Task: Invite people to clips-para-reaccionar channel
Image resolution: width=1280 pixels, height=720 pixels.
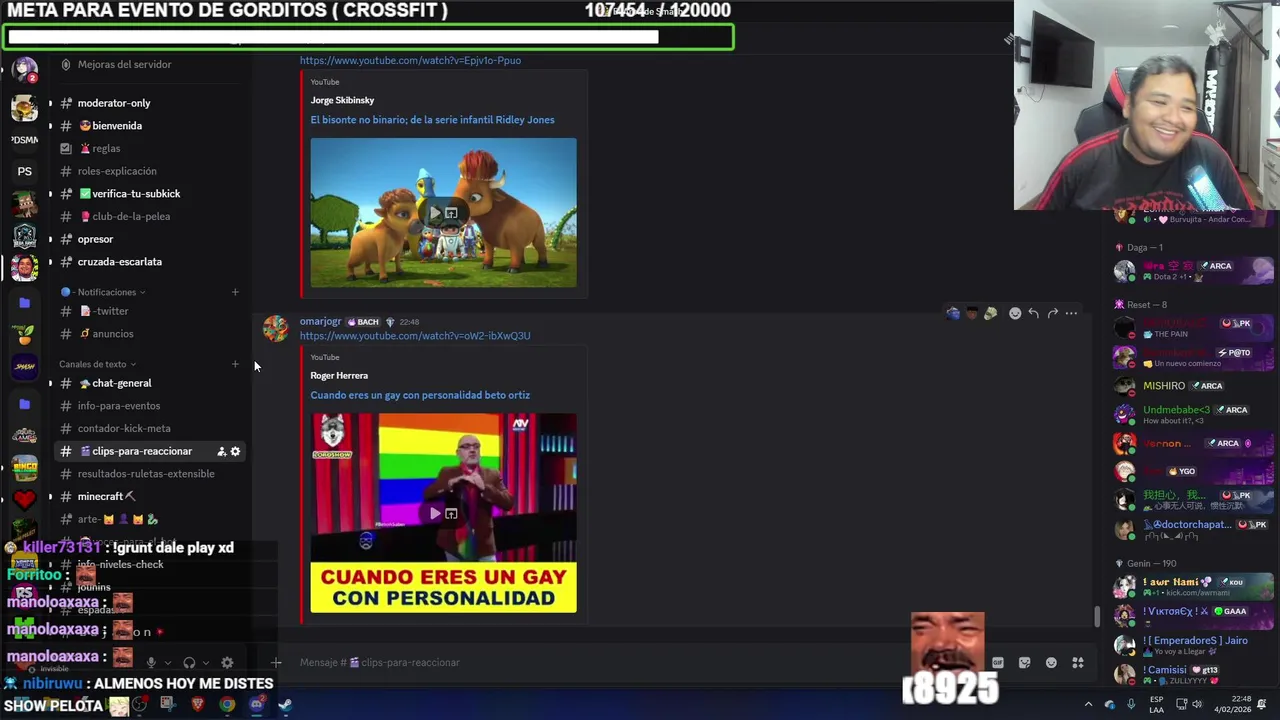Action: [221, 451]
